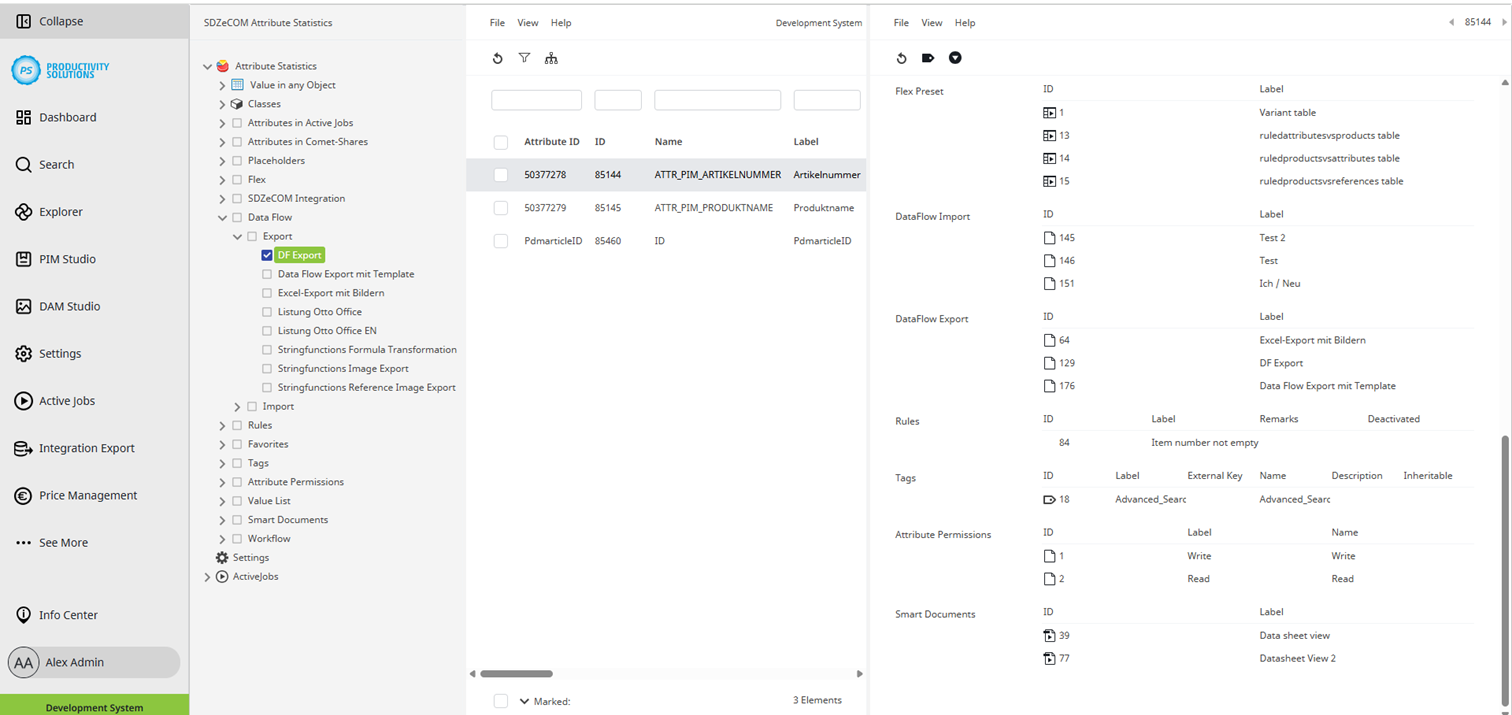Collapse the Data Flow tree node
Viewport: 1512px width, 715px height.
click(222, 217)
